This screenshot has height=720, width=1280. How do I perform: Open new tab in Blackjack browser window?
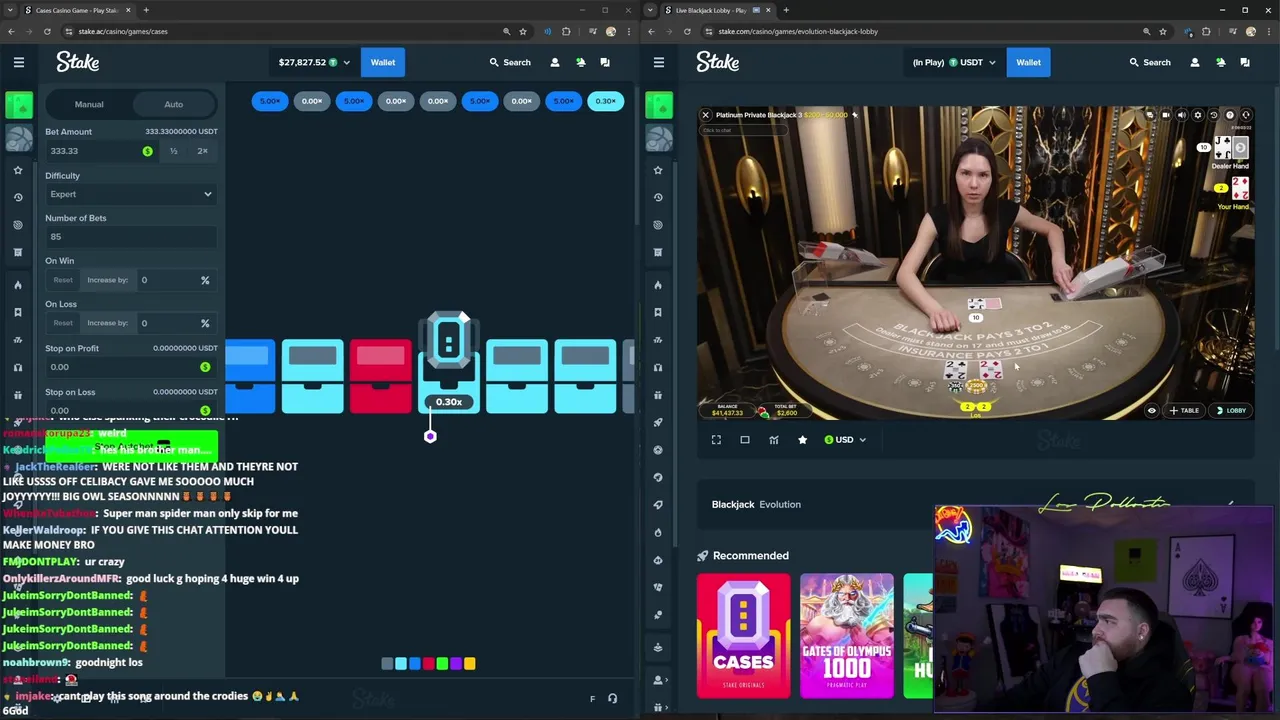(786, 10)
